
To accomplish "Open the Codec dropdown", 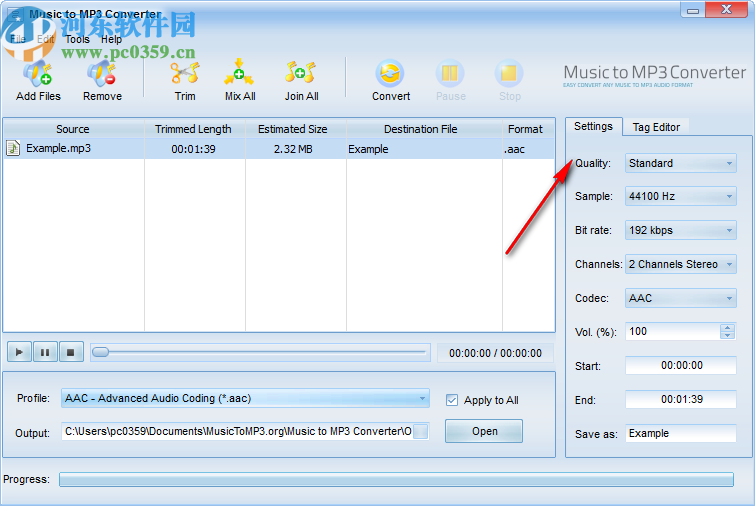I will [x=680, y=298].
